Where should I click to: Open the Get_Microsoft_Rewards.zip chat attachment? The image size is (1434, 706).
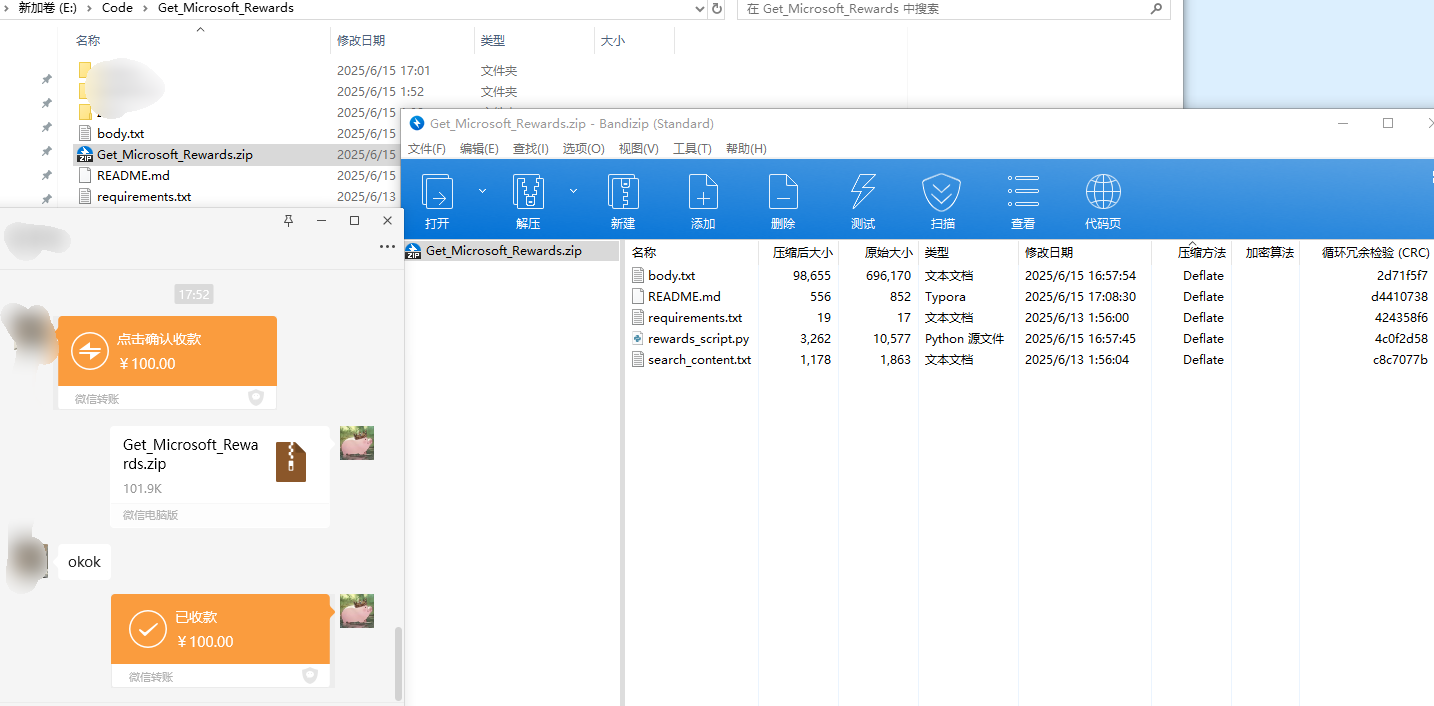pos(219,466)
